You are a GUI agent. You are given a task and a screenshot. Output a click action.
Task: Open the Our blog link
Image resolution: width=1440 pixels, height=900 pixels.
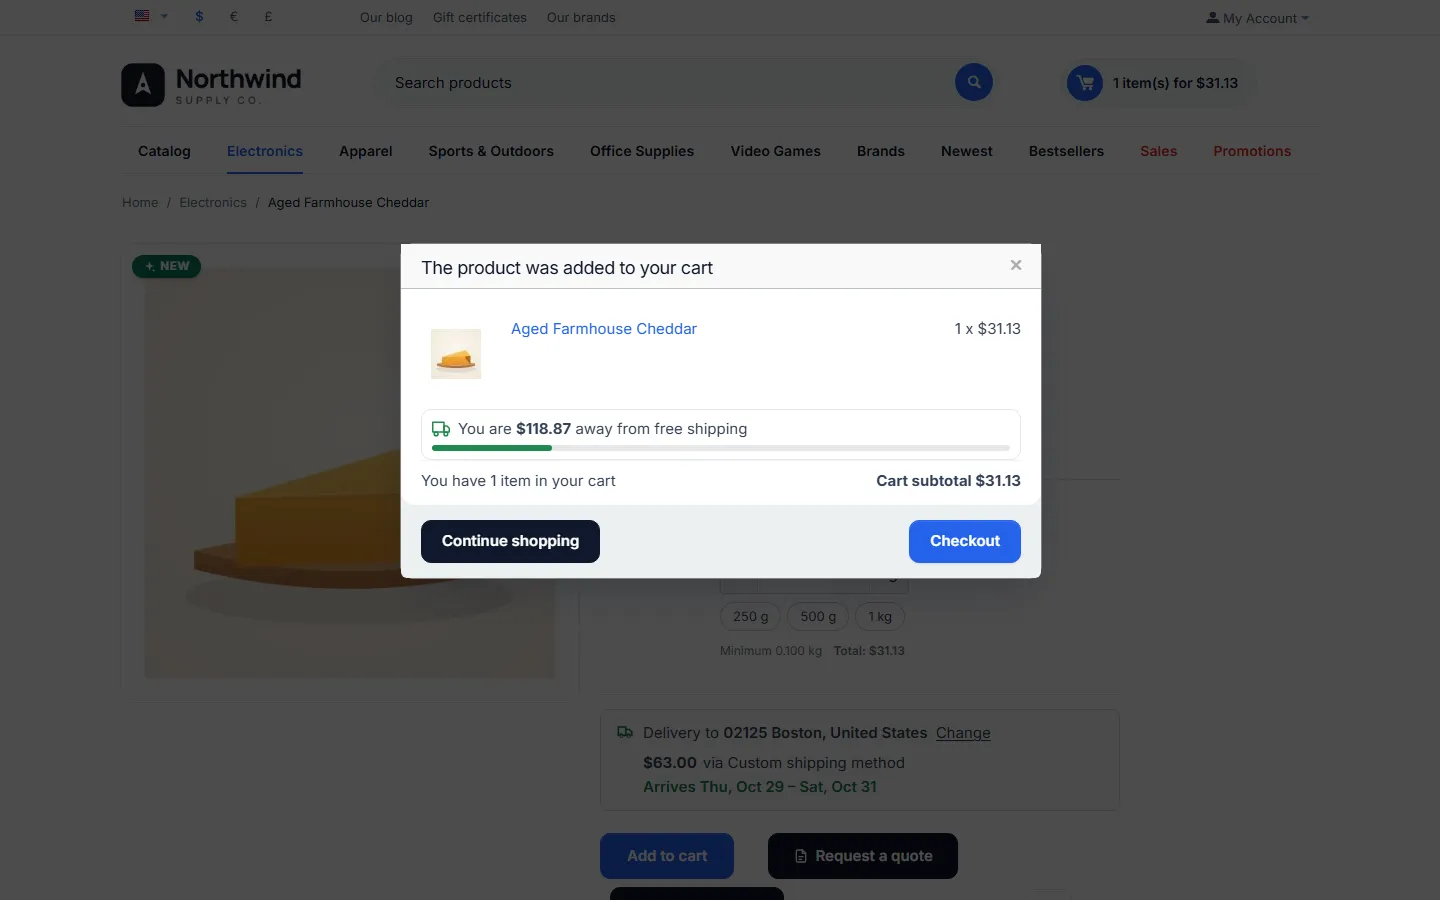pyautogui.click(x=386, y=17)
